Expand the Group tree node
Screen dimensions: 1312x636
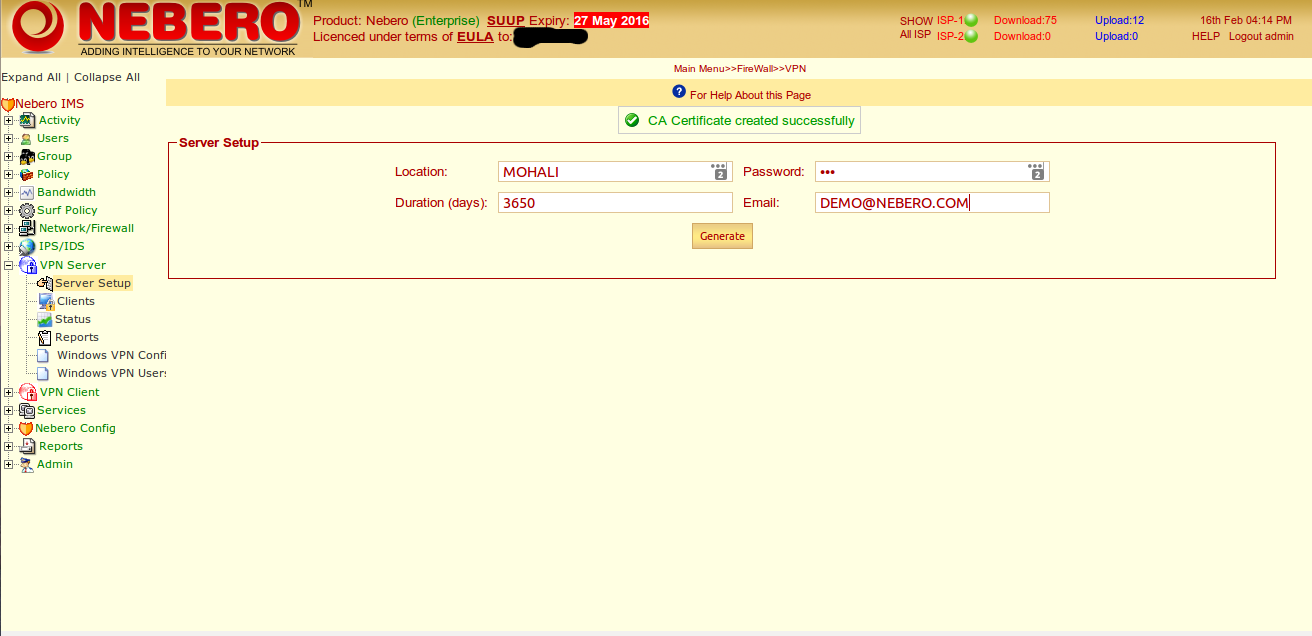tap(9, 156)
